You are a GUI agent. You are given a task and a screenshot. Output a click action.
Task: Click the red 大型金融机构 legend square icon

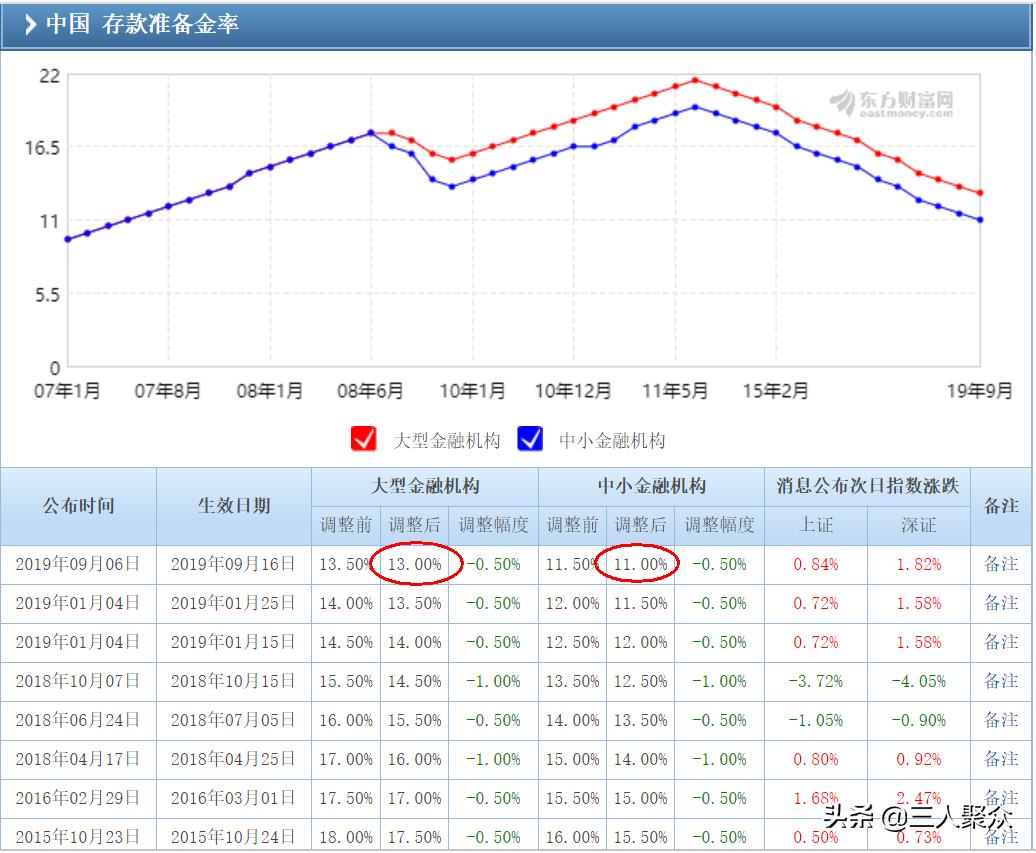coord(364,440)
